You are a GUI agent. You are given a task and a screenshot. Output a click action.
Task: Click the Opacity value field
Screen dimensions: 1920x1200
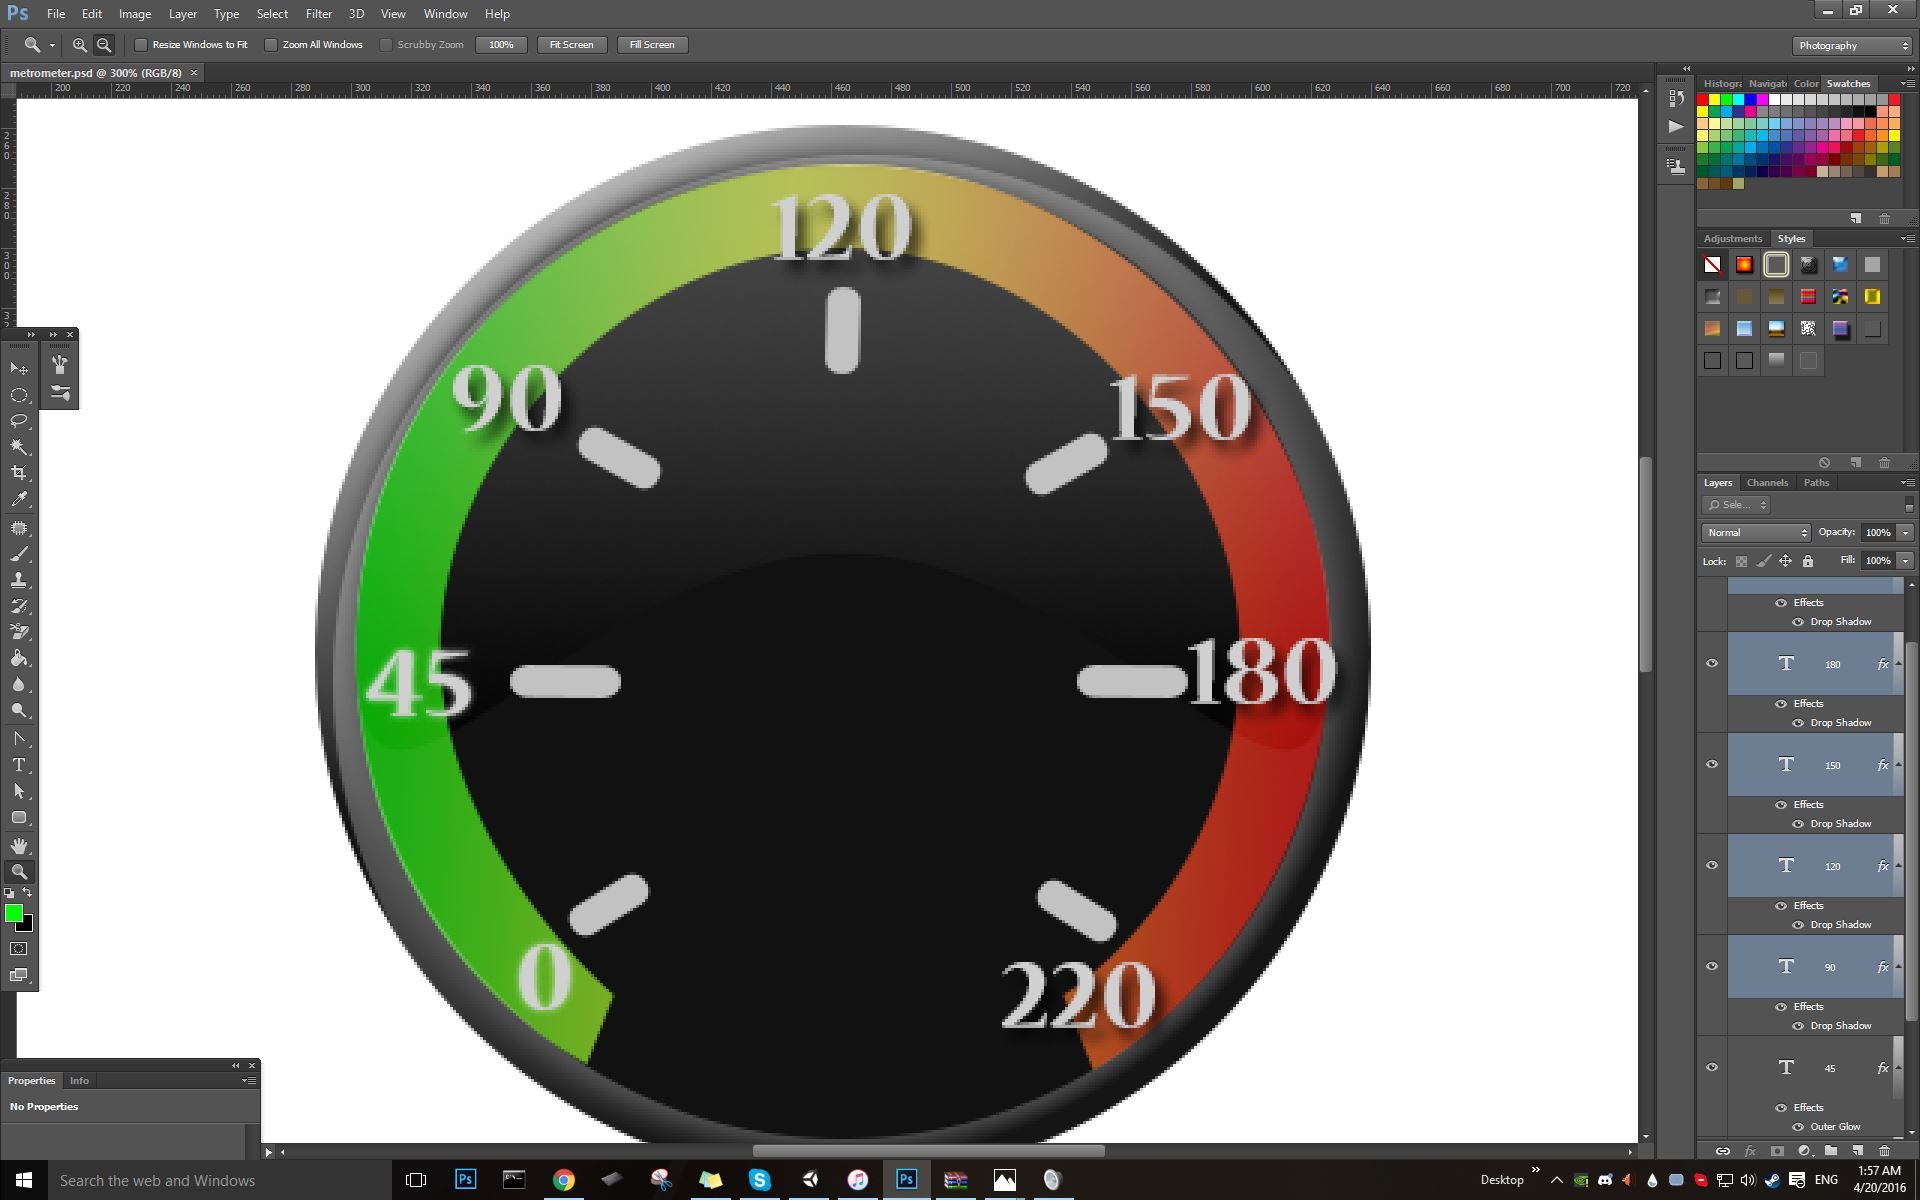[x=1878, y=533]
